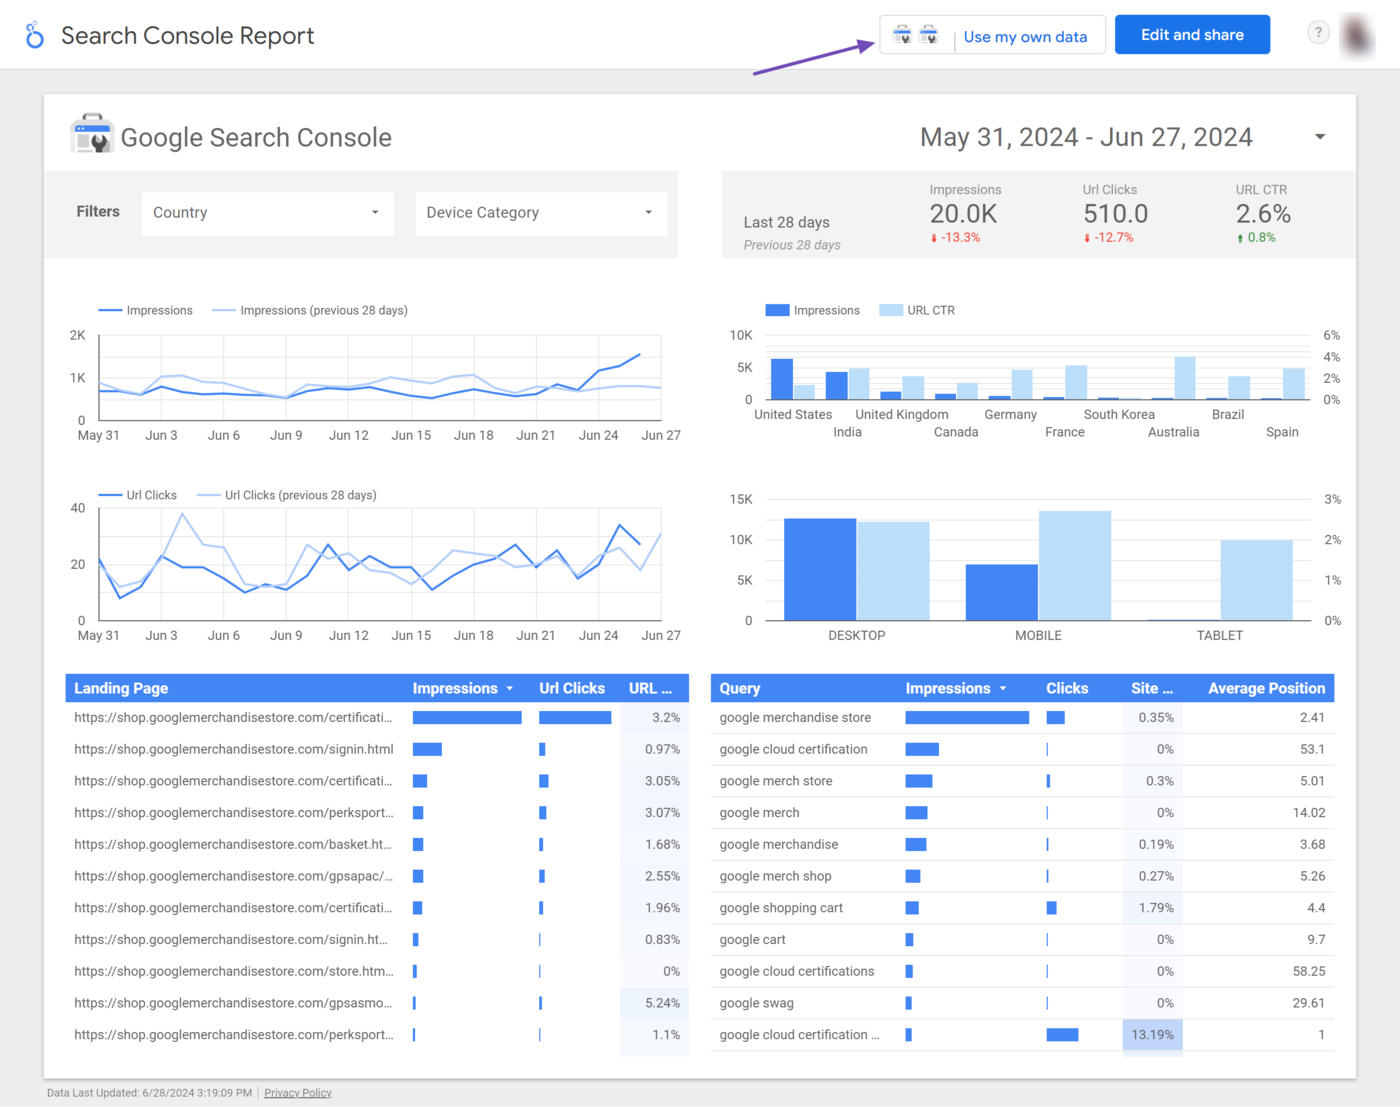Click the Search Console Report title

[x=187, y=36]
